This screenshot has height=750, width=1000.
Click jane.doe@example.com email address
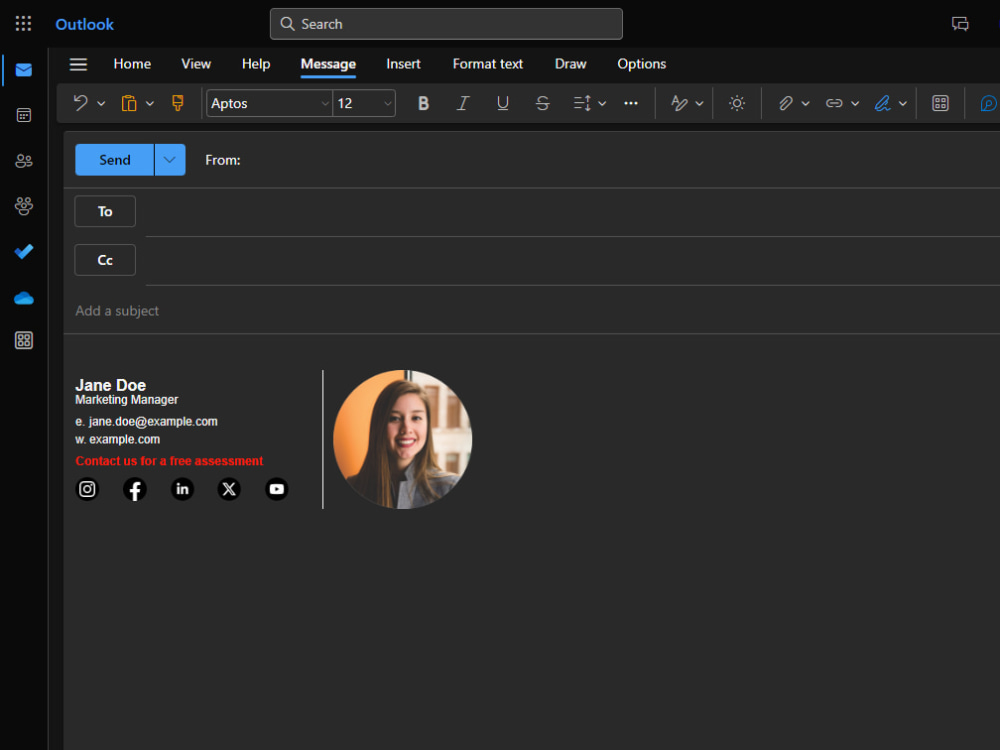coord(153,422)
